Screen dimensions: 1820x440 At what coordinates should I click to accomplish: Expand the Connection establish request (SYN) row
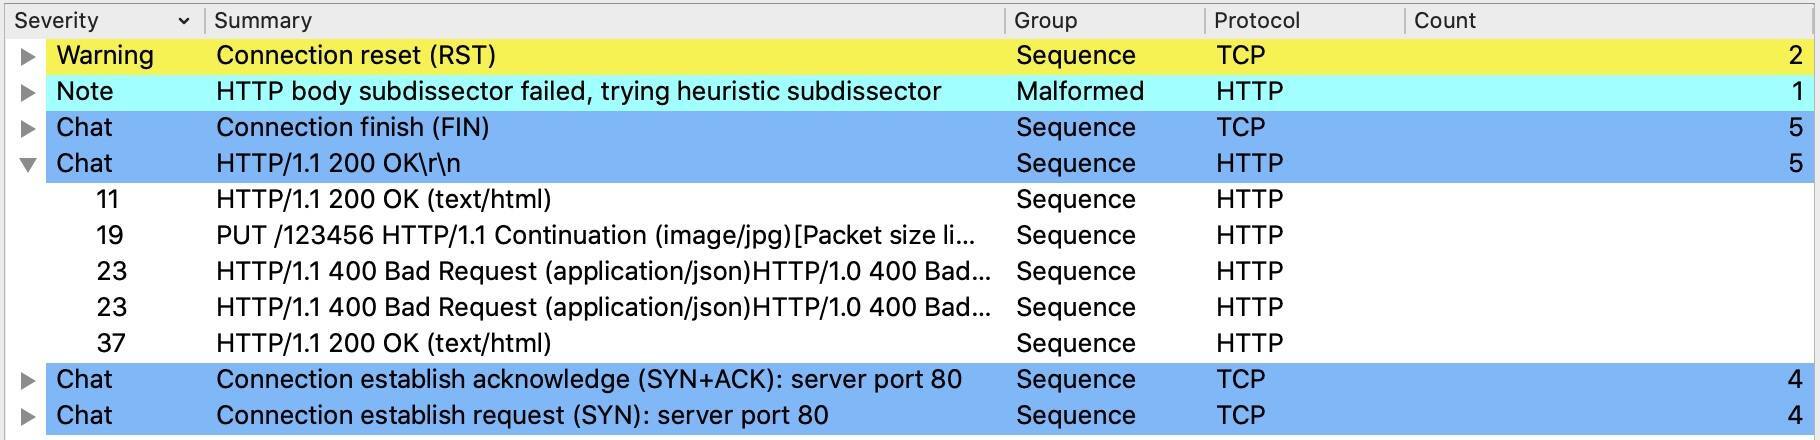coord(28,416)
